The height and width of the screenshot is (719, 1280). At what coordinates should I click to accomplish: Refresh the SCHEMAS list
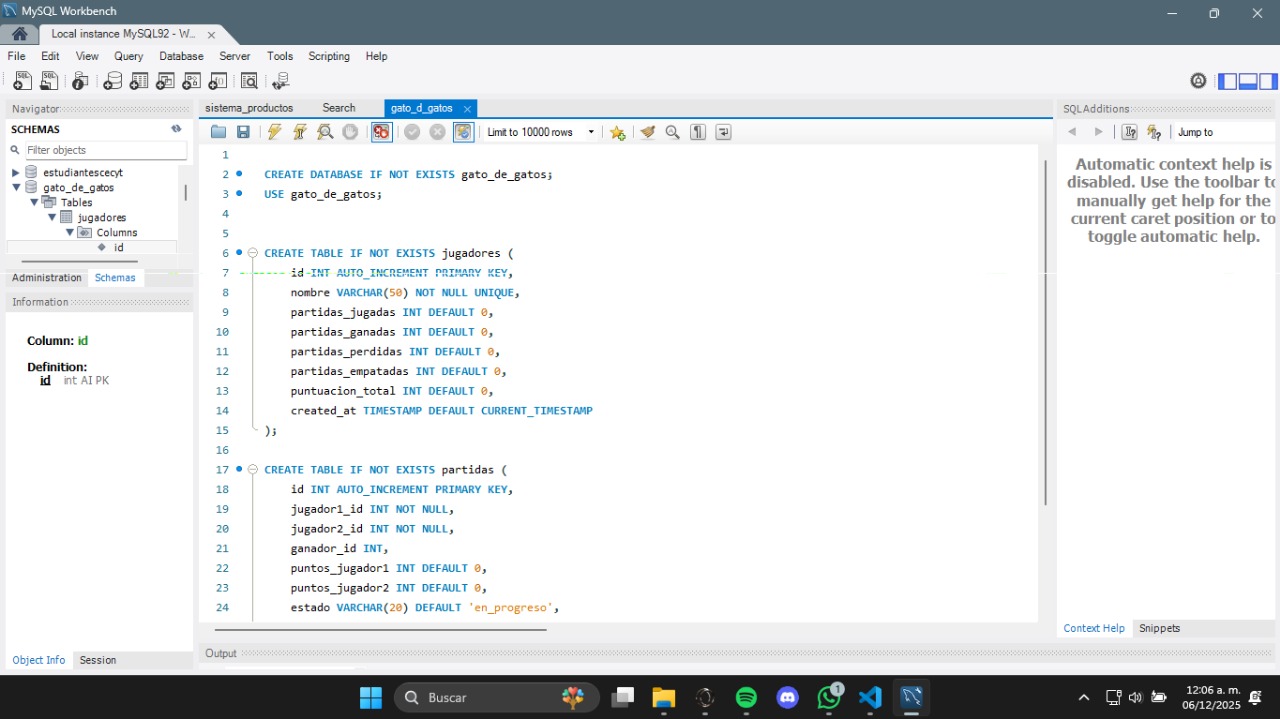176,129
